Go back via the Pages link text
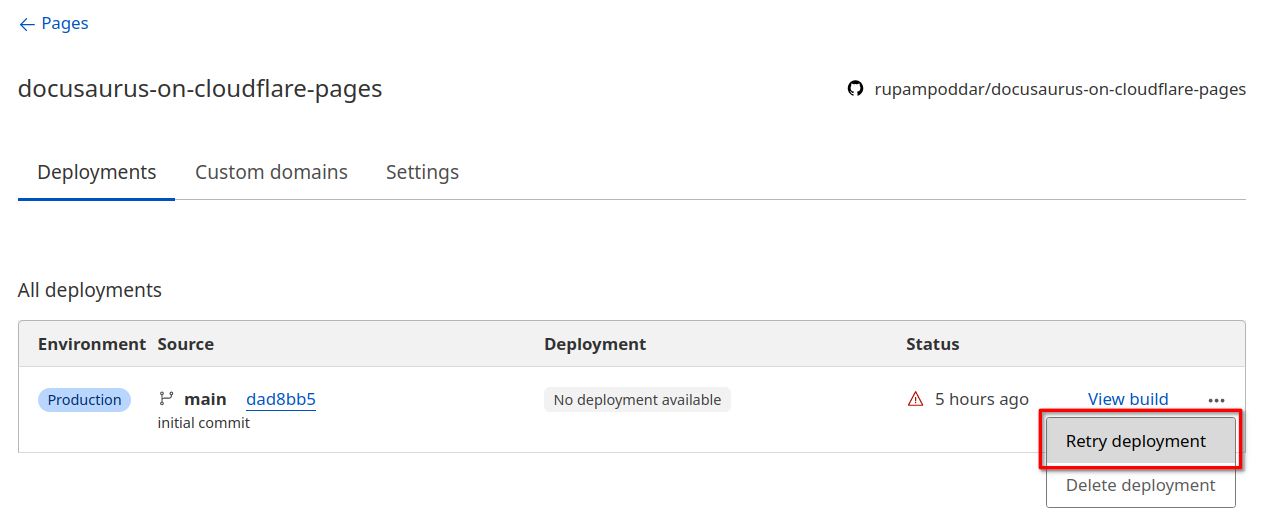Image resolution: width=1264 pixels, height=520 pixels. (x=65, y=24)
